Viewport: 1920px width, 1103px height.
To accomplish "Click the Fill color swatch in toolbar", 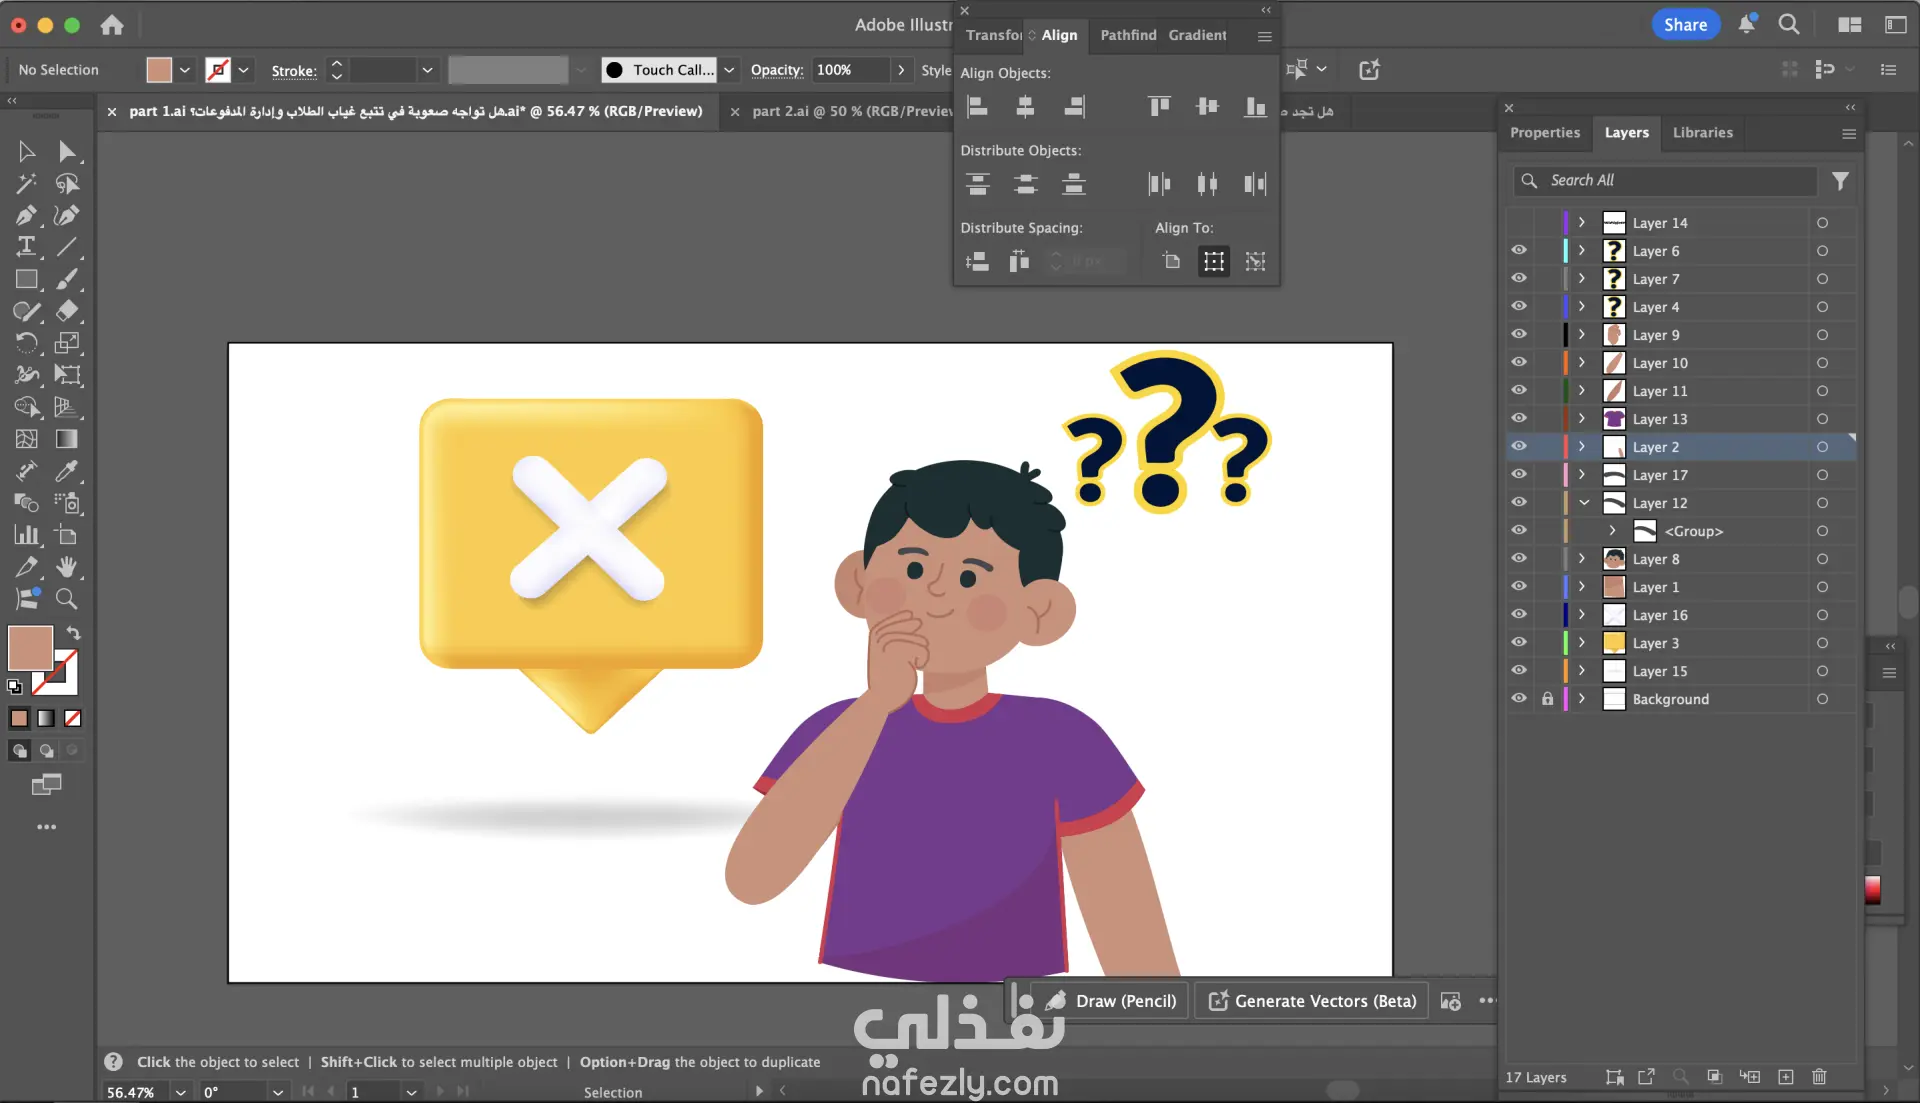I will coord(30,648).
